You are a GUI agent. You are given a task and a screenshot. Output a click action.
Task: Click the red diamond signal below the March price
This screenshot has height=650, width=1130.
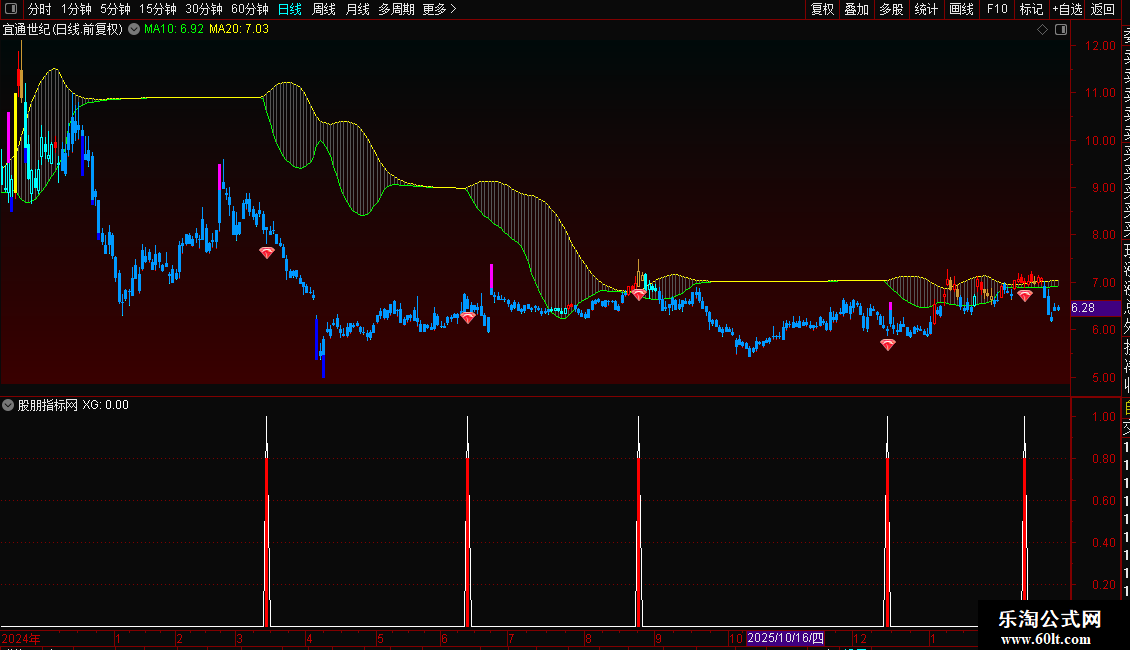click(267, 252)
